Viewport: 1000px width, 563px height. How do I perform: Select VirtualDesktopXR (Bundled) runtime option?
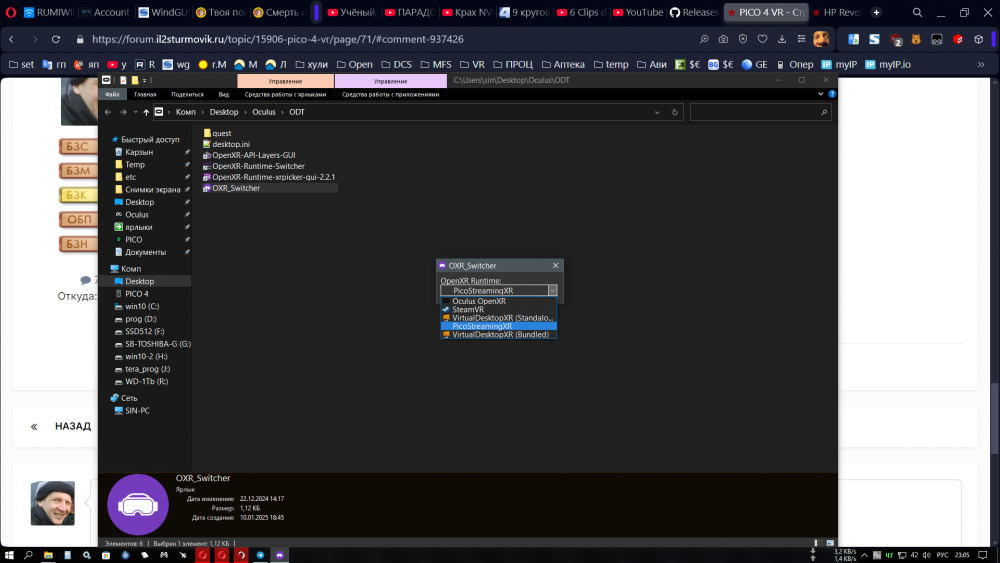[x=499, y=335]
